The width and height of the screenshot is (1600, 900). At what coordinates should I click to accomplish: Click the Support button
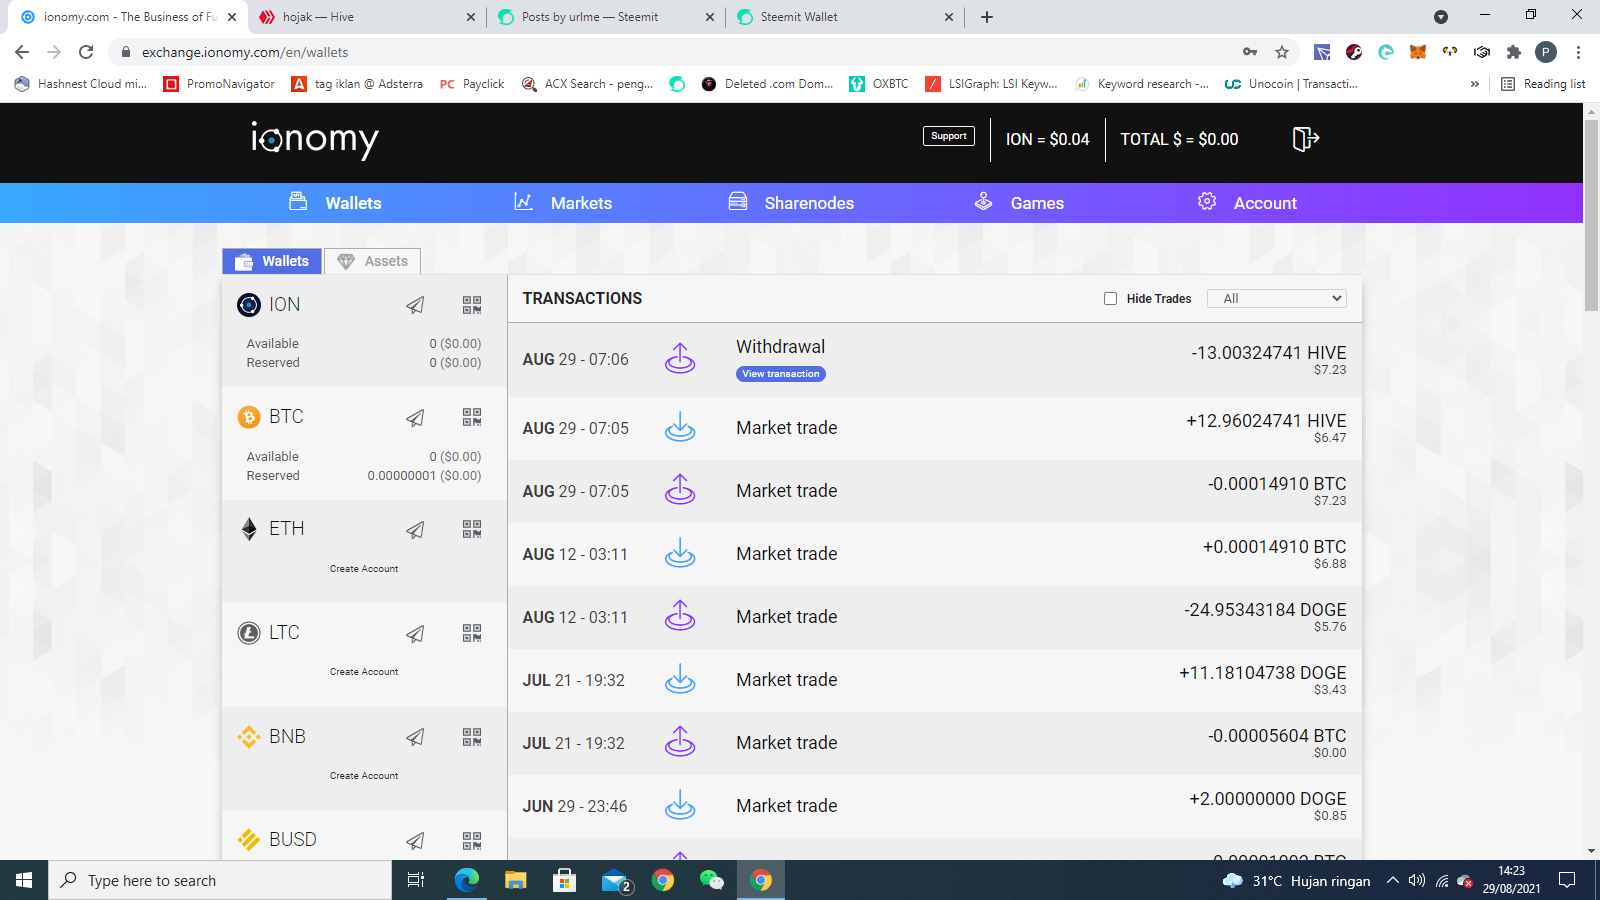(948, 136)
